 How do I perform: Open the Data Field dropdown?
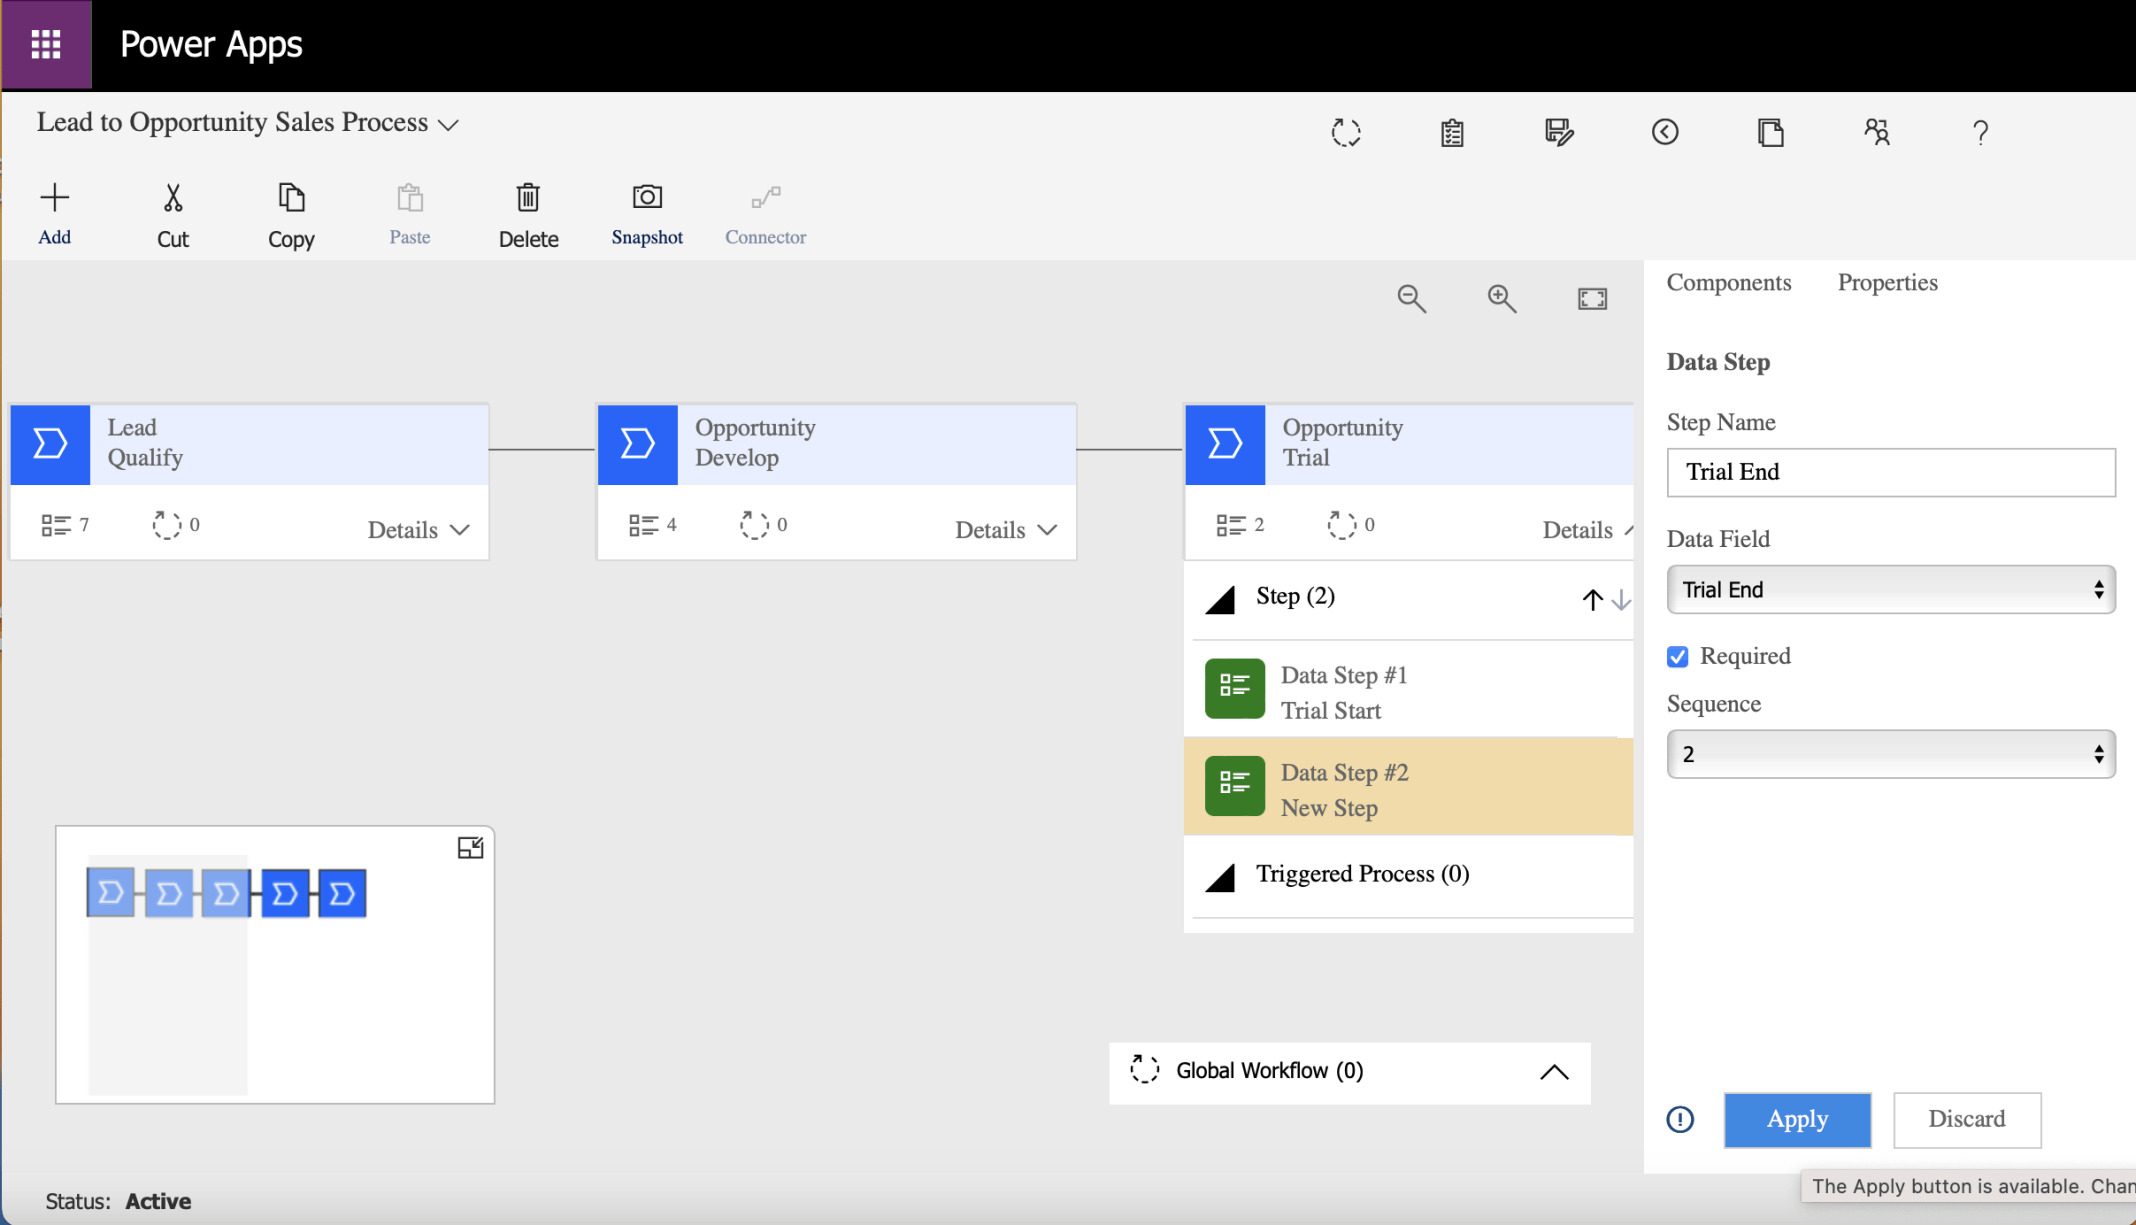[x=1890, y=589]
